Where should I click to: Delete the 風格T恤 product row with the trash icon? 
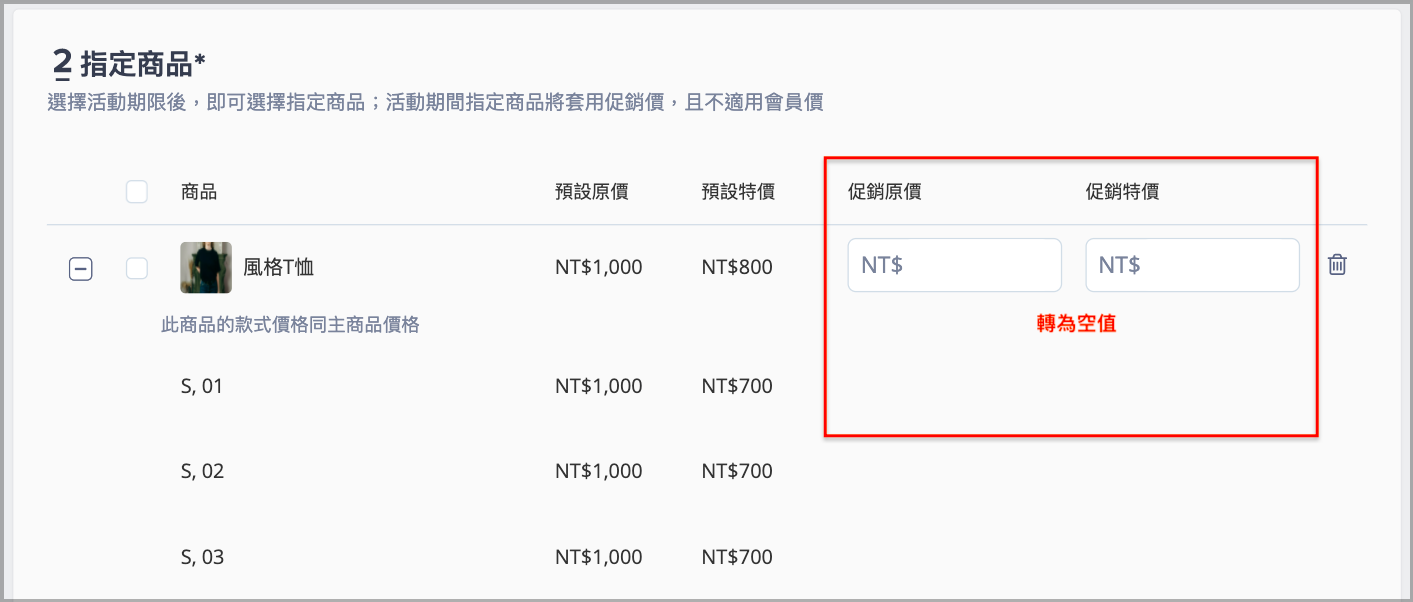1337,265
